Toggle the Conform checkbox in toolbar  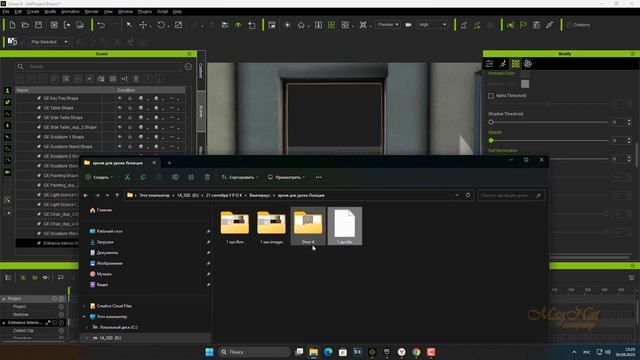(569, 25)
